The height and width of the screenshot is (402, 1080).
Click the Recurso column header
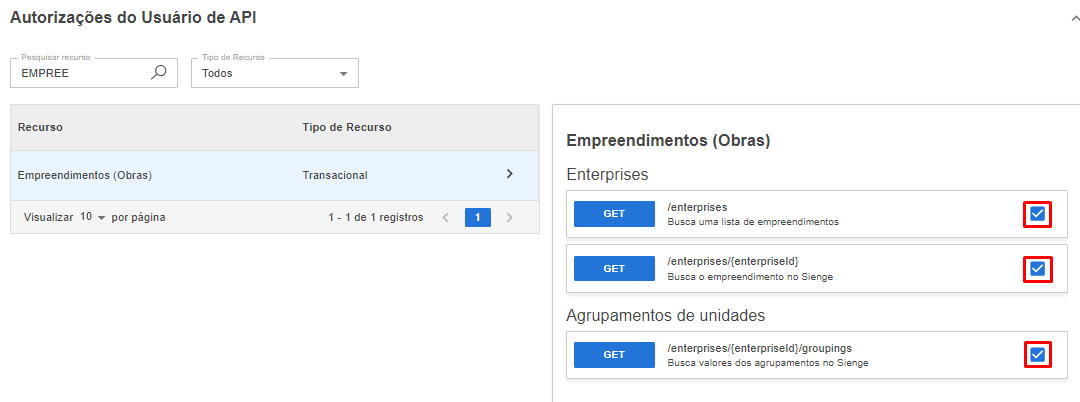40,127
